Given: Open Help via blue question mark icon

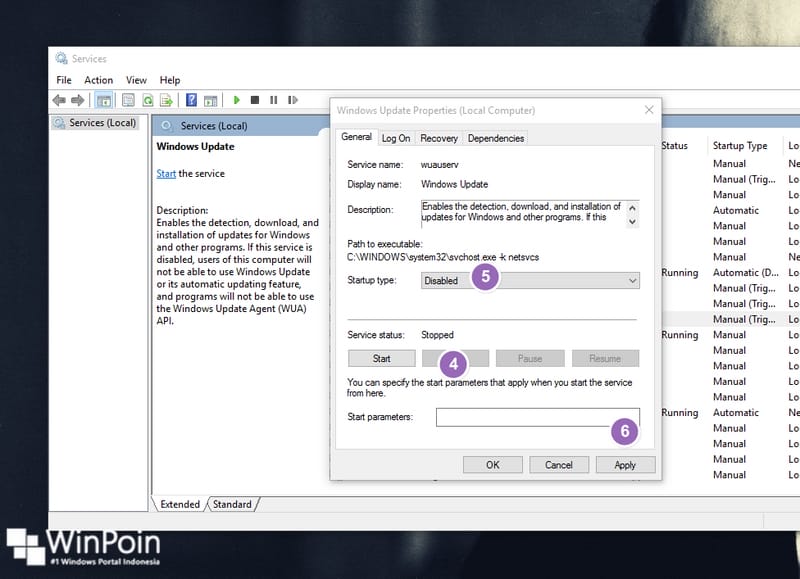Looking at the screenshot, I should point(190,100).
